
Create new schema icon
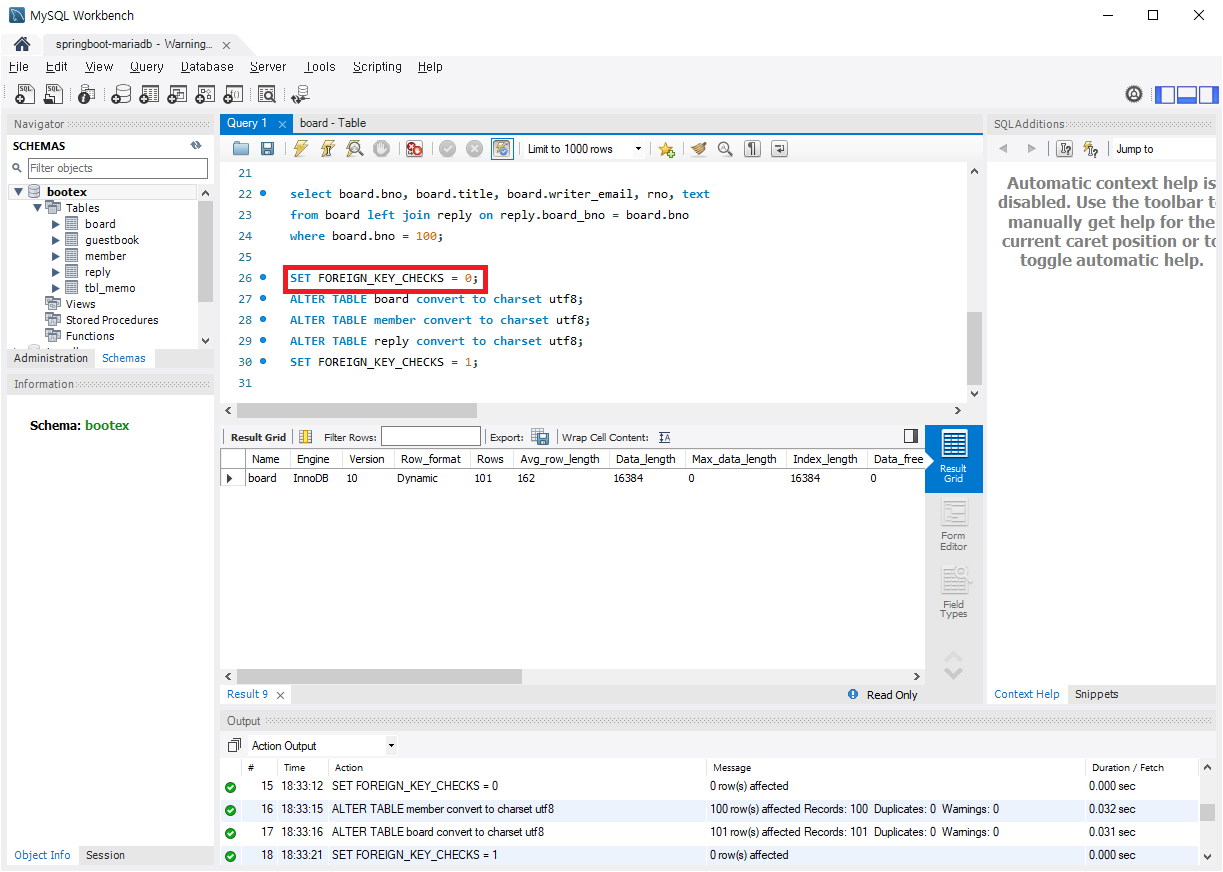(x=121, y=94)
